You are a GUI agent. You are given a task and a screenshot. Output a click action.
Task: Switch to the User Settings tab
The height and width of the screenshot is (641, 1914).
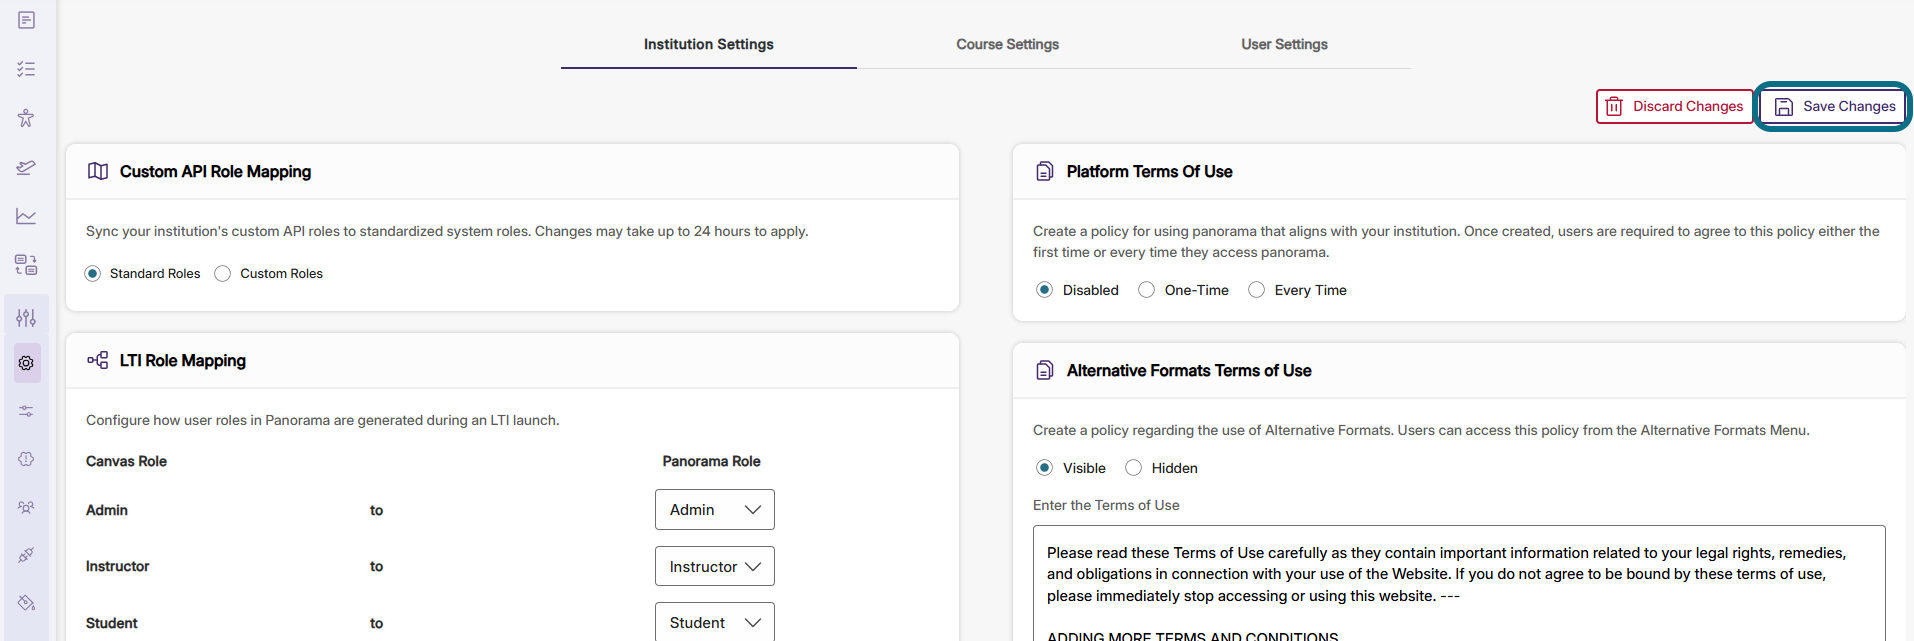1284,44
